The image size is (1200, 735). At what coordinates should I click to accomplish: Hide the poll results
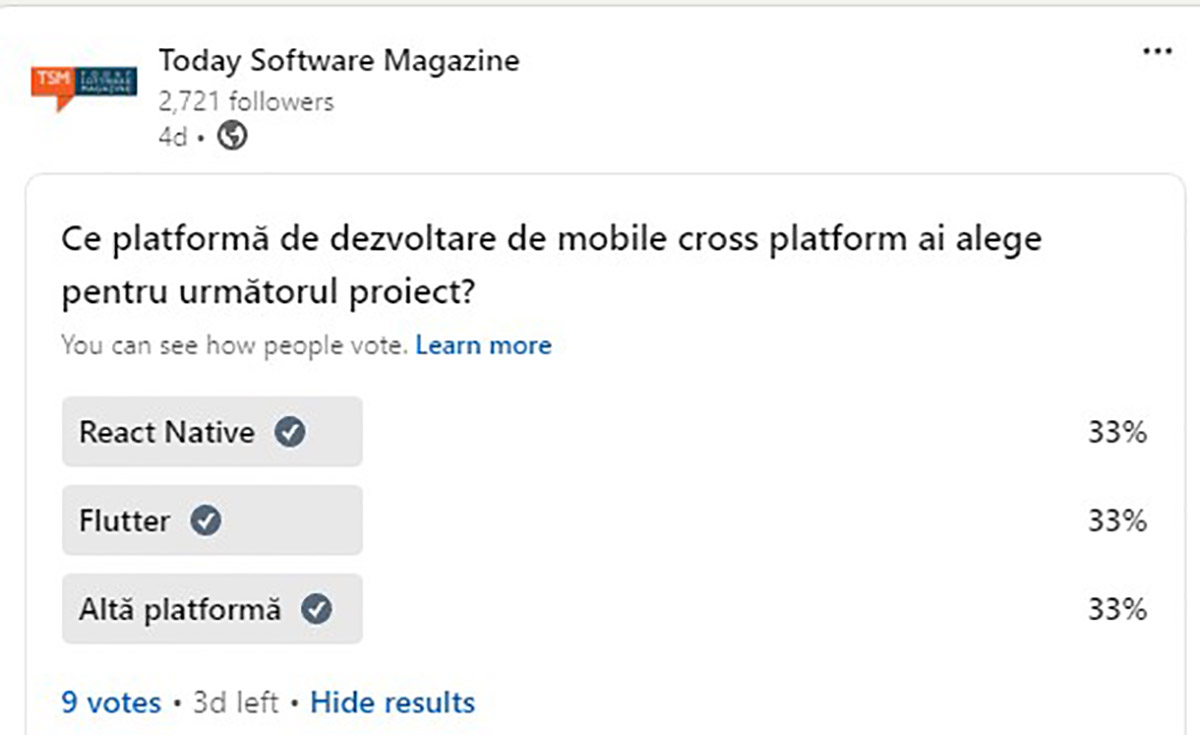(392, 702)
